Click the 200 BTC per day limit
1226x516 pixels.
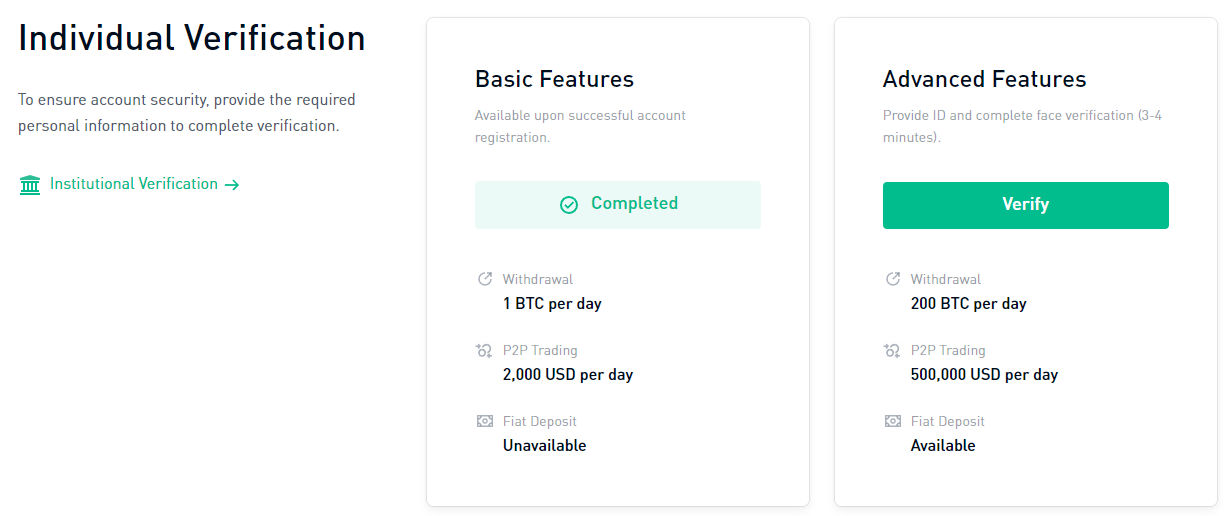(968, 303)
